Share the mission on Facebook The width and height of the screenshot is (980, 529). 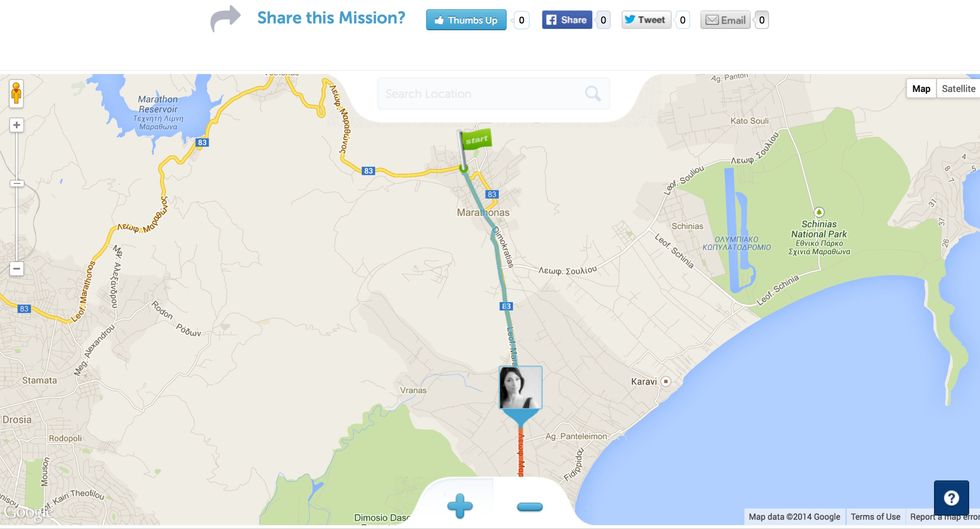(567, 20)
